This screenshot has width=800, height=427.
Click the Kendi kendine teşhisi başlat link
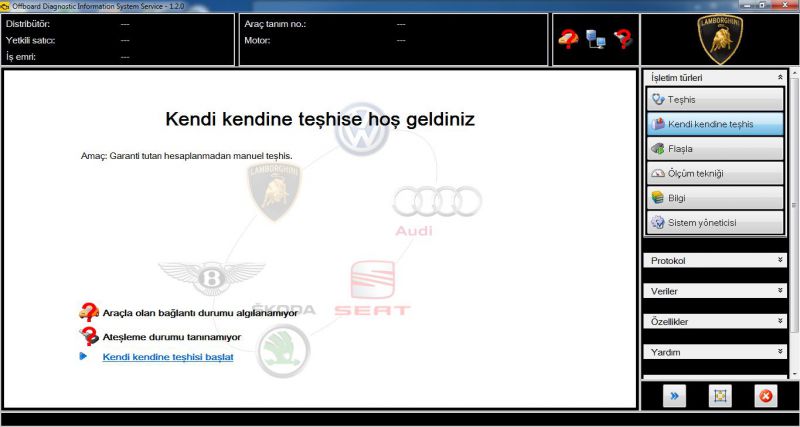[167, 357]
